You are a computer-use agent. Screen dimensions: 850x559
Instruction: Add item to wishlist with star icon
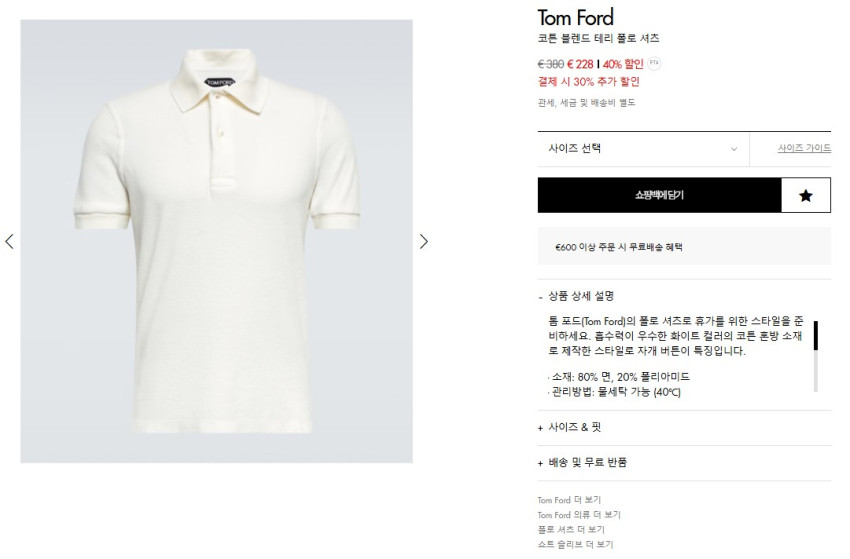coord(806,196)
